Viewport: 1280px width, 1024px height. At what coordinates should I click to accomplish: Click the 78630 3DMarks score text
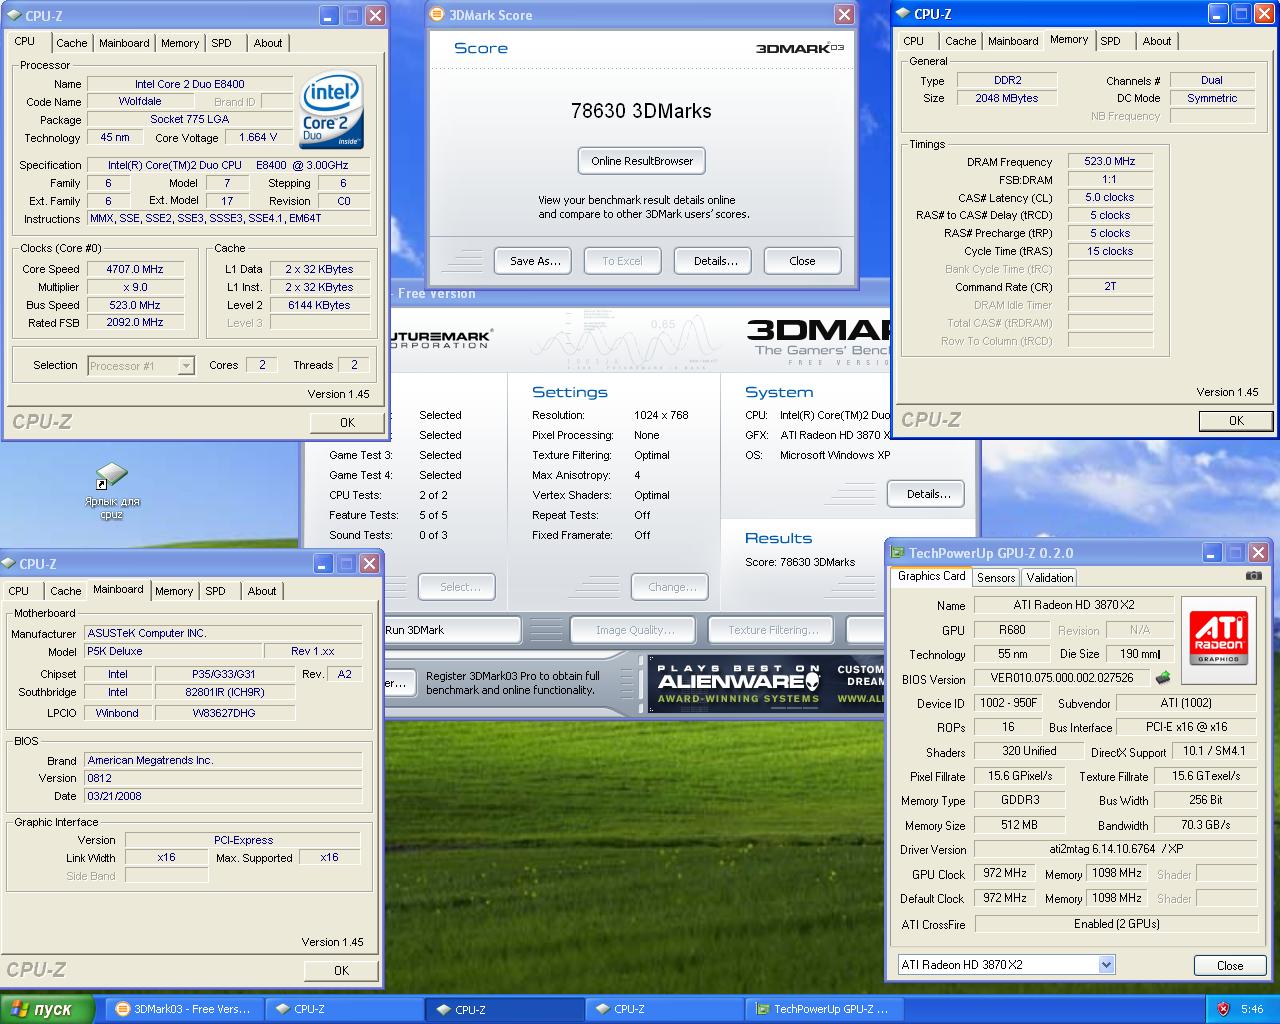pyautogui.click(x=641, y=111)
